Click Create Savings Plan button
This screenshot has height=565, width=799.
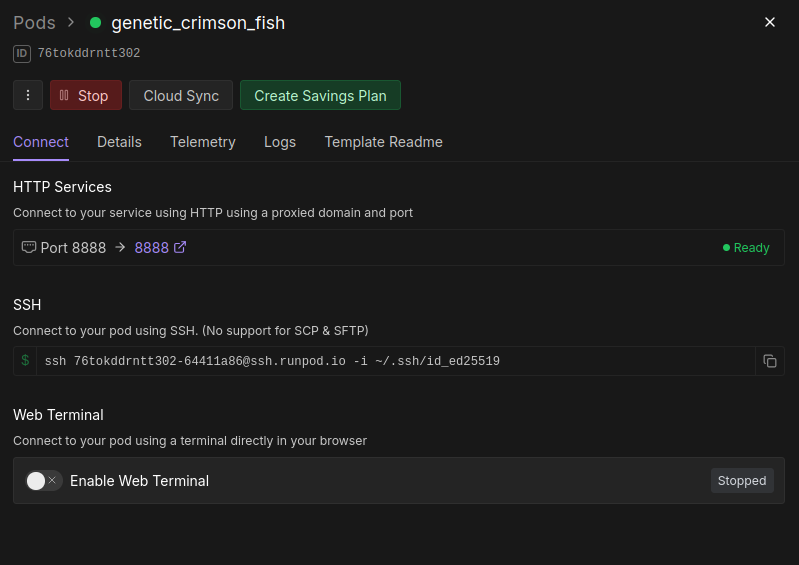point(320,95)
